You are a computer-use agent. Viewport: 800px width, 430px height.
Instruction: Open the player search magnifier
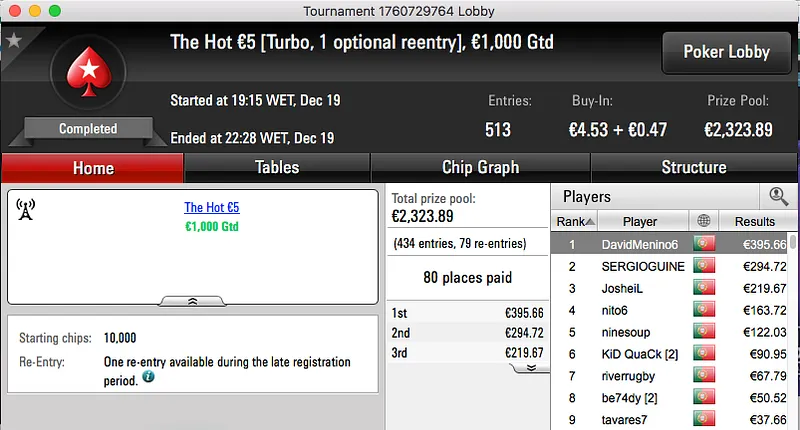[x=777, y=197]
